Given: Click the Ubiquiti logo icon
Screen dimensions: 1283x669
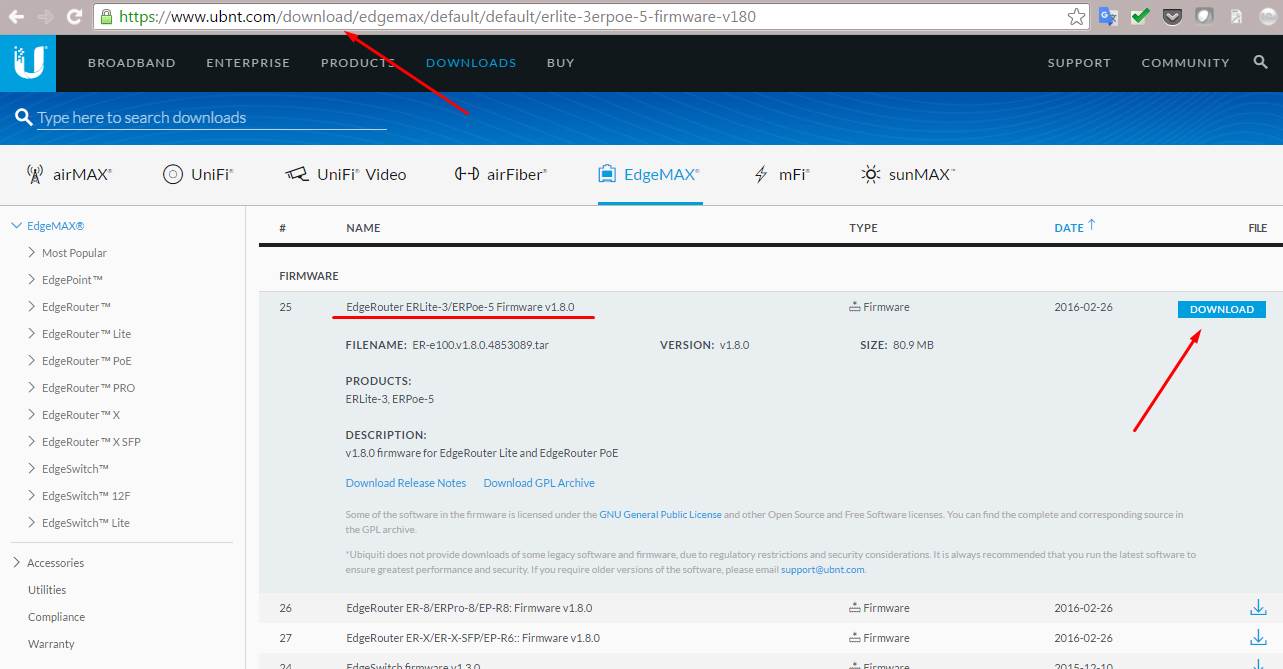Looking at the screenshot, I should pos(28,63).
